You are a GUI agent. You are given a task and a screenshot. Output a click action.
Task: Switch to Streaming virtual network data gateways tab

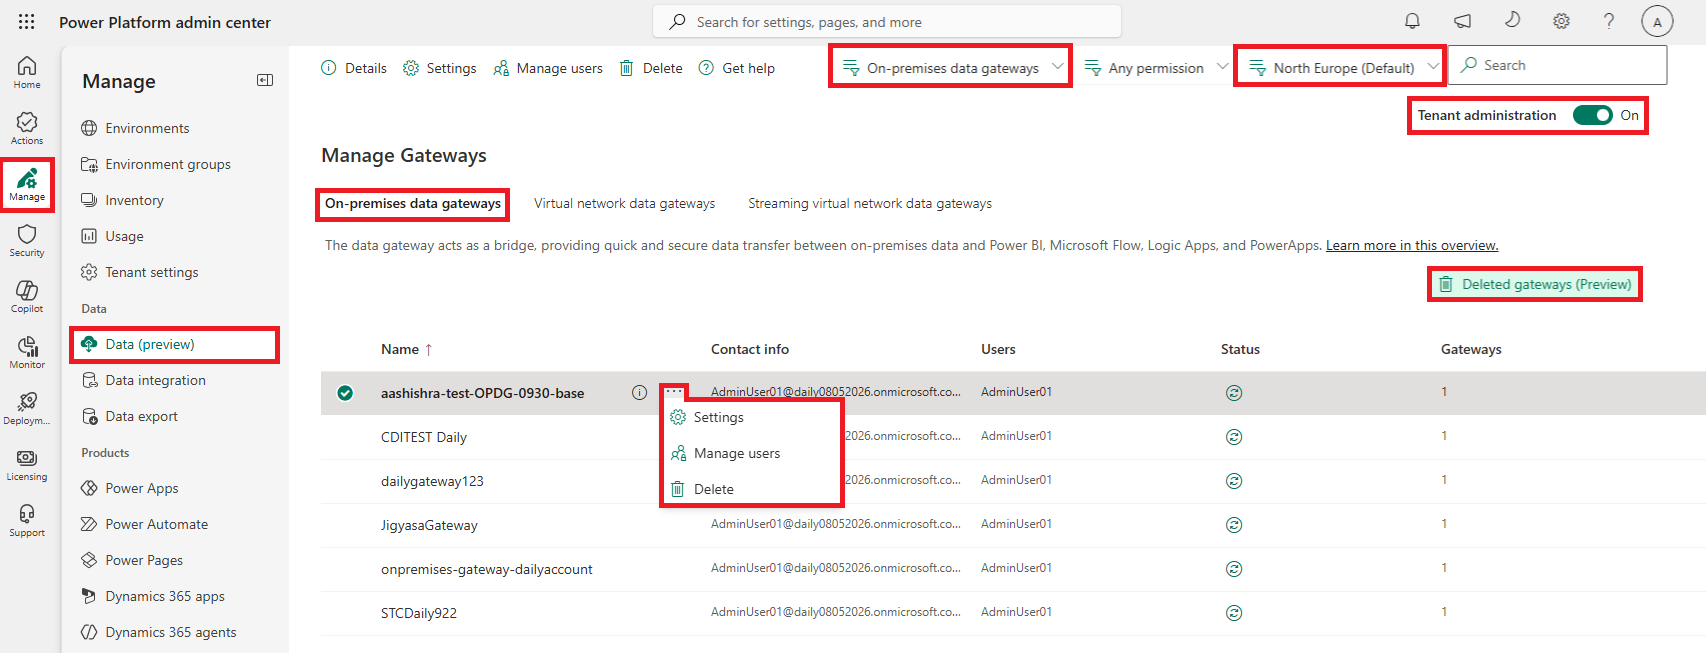[870, 203]
